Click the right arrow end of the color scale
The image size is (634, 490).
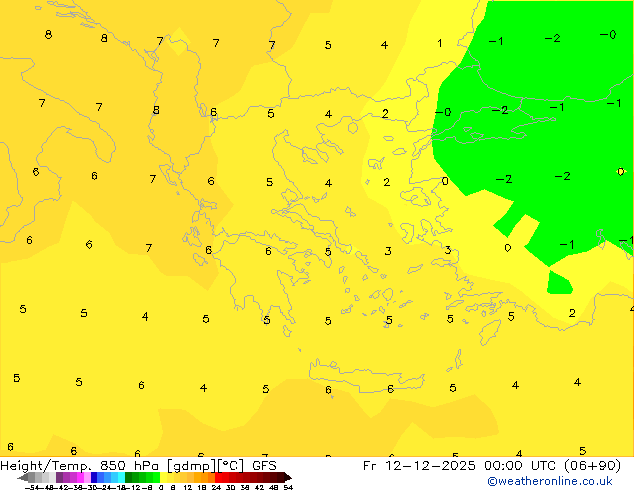pos(288,477)
